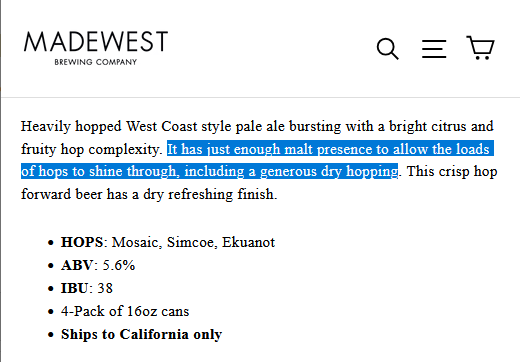
Task: Click the 'ABV' bold label
Action: point(77,265)
